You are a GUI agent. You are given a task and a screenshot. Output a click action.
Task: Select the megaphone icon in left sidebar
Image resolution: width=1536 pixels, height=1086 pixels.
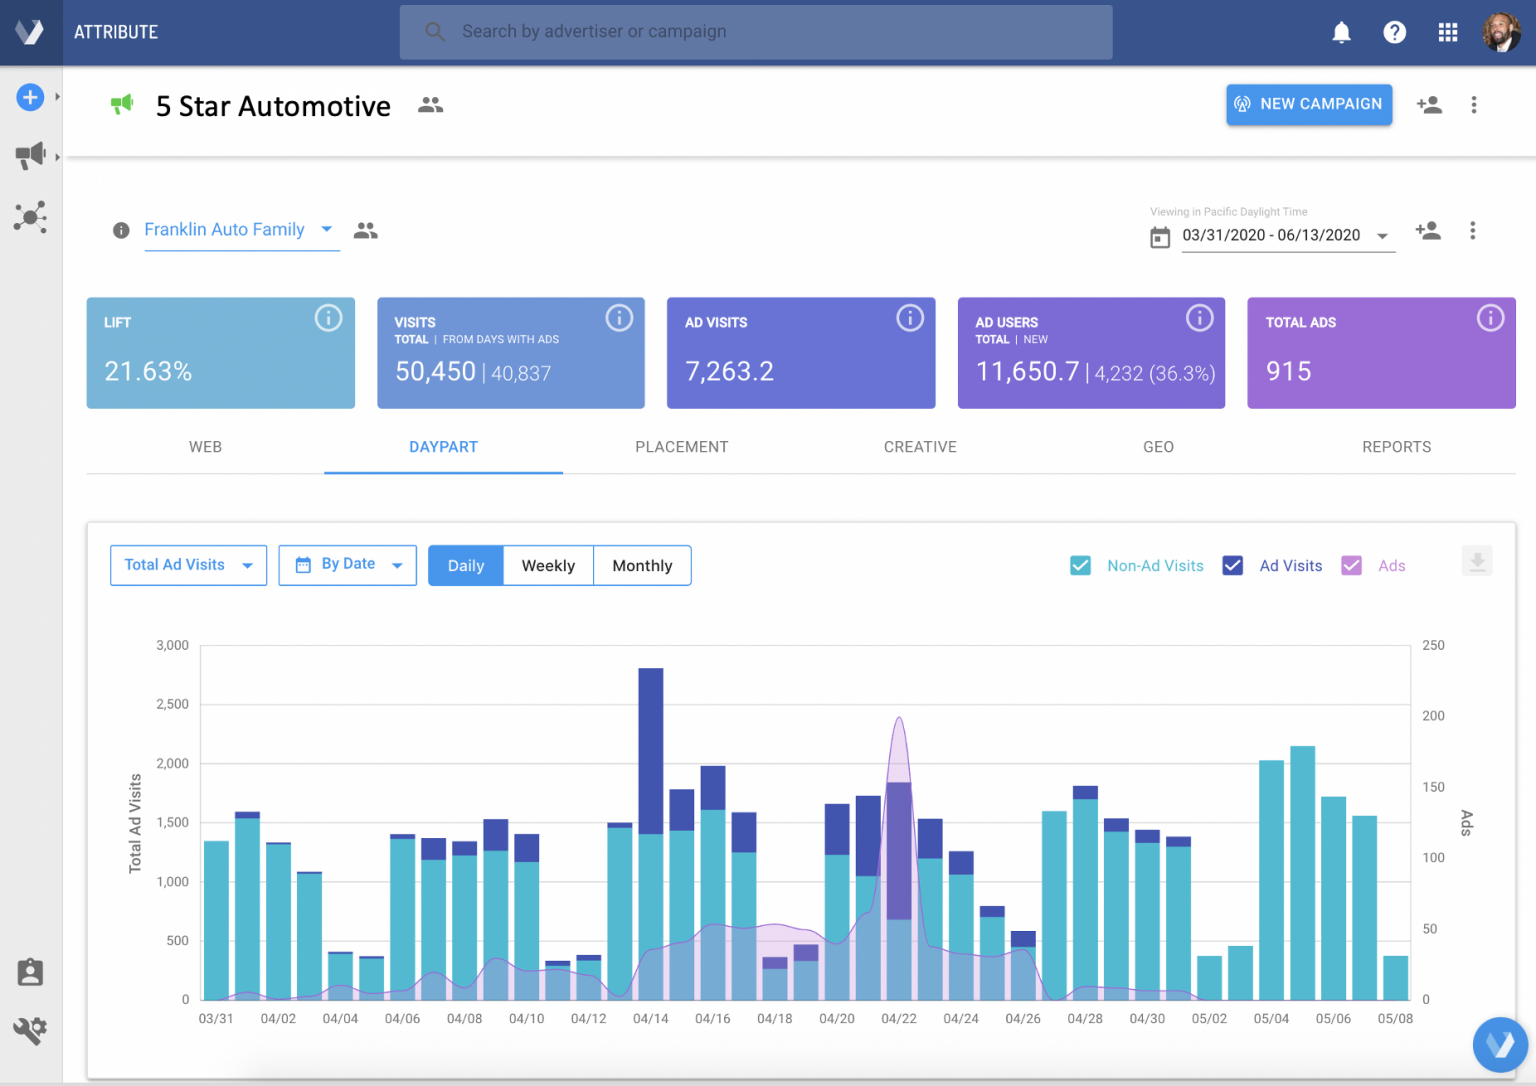(x=30, y=155)
